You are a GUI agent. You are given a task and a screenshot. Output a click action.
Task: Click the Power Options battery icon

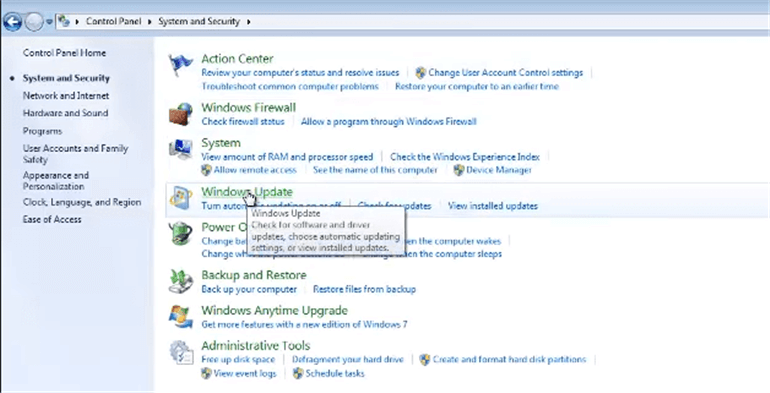[180, 234]
